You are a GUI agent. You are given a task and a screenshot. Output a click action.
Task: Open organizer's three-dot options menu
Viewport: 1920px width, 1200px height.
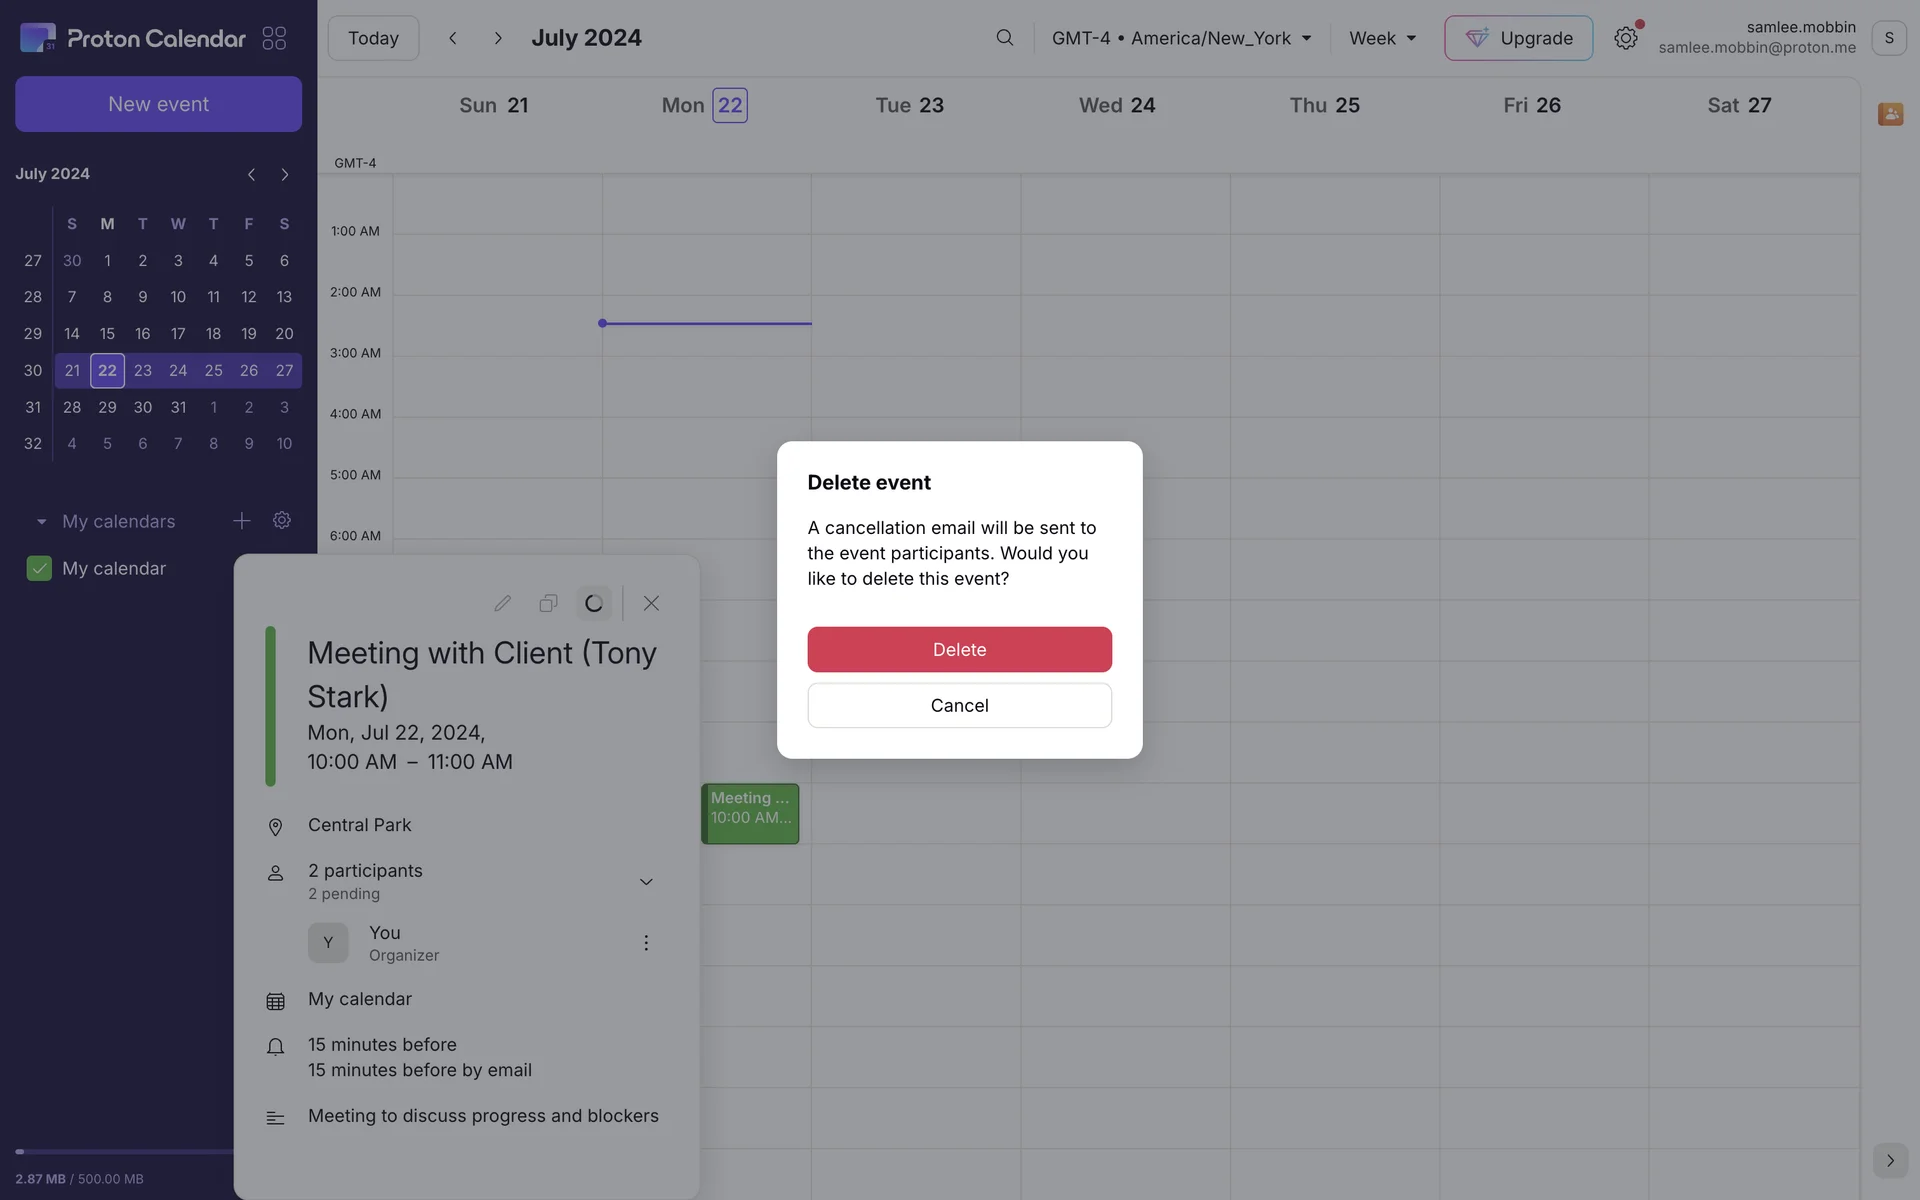tap(646, 943)
